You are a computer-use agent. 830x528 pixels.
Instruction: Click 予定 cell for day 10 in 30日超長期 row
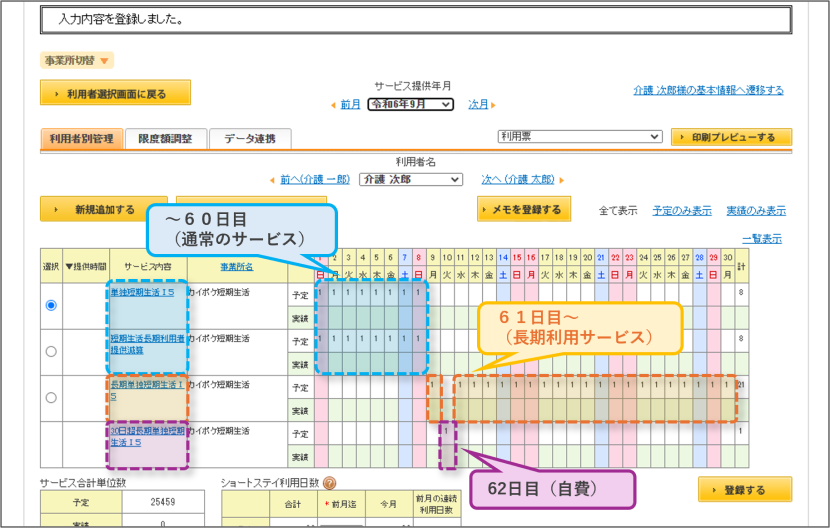[x=447, y=433]
